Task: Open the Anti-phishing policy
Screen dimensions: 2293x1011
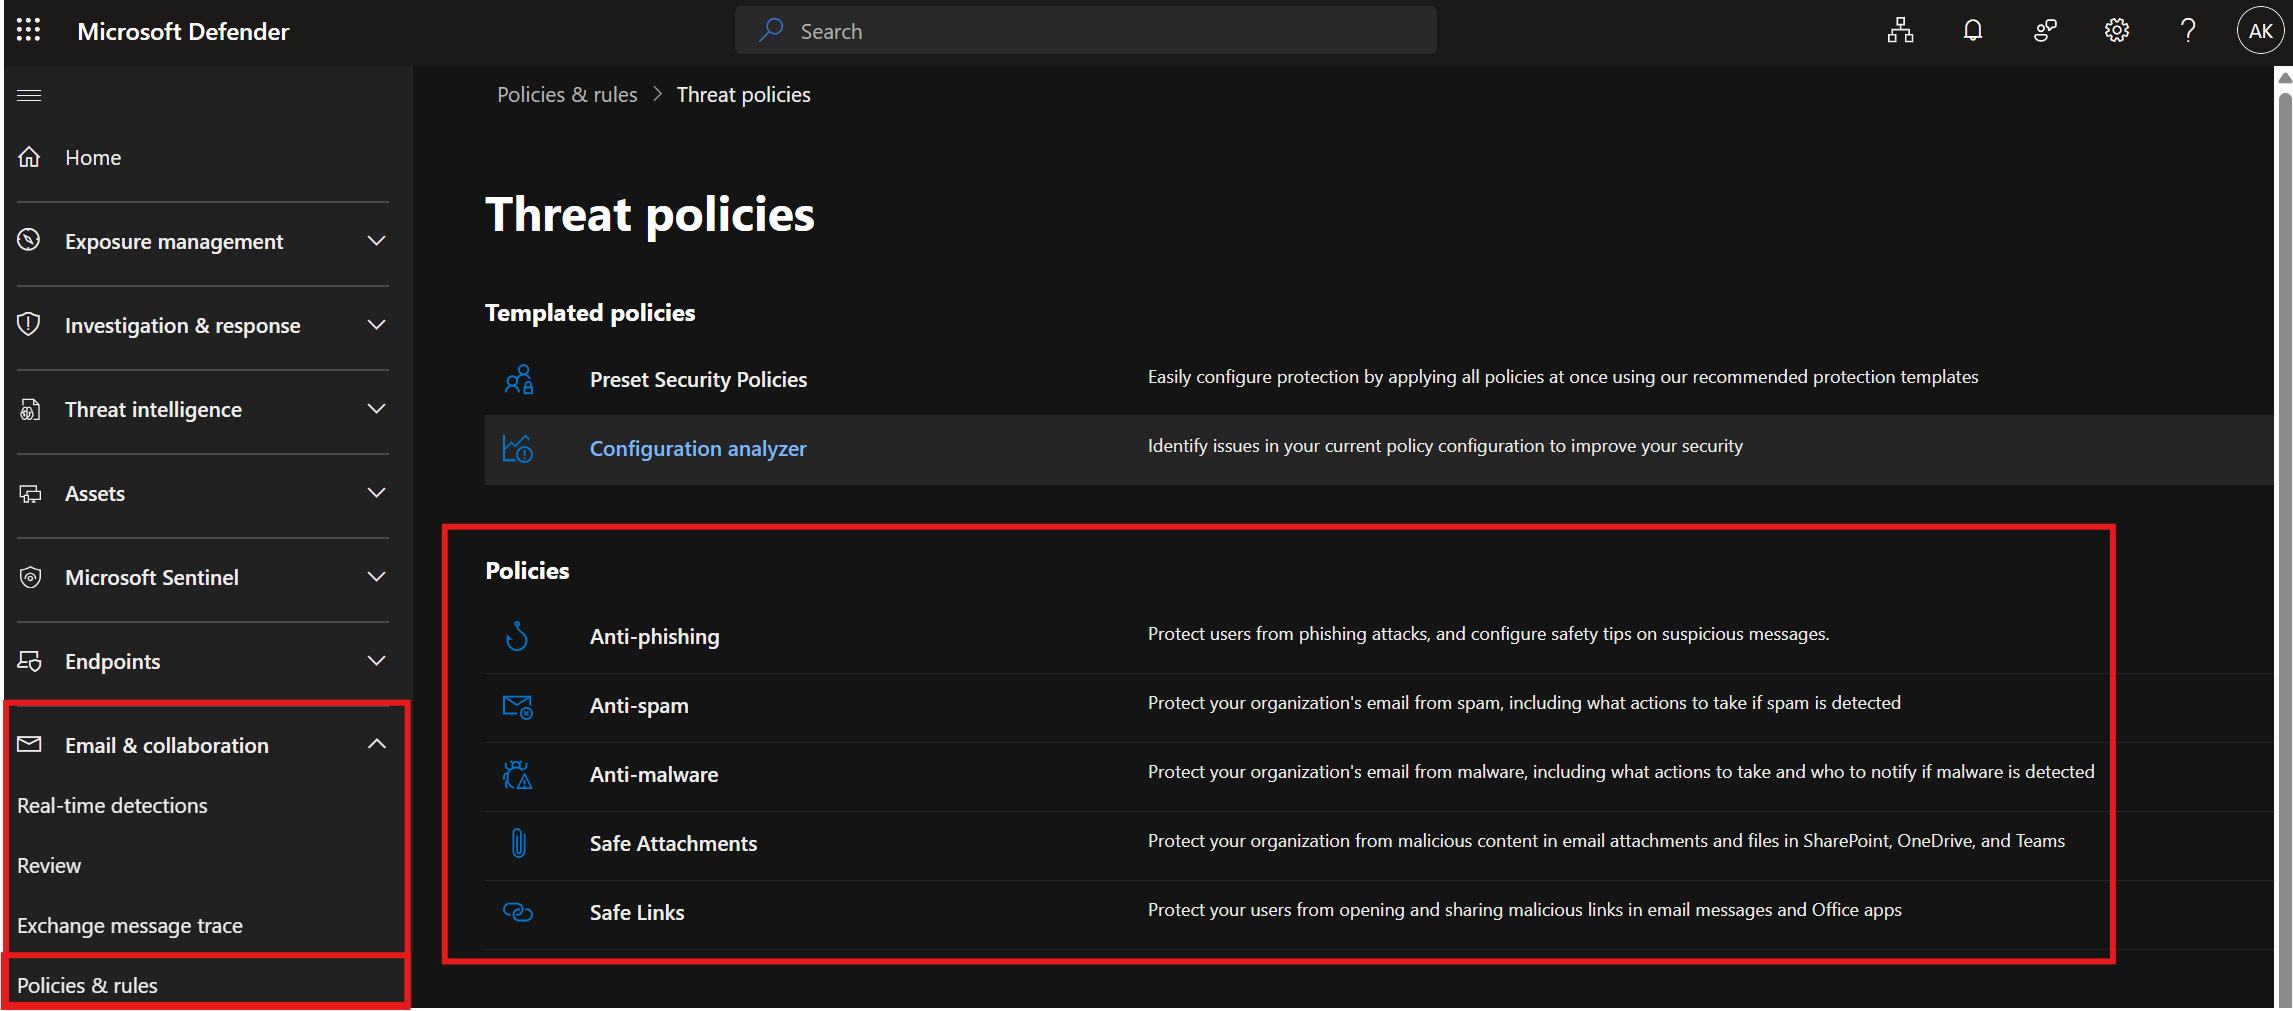Action: [x=654, y=637]
